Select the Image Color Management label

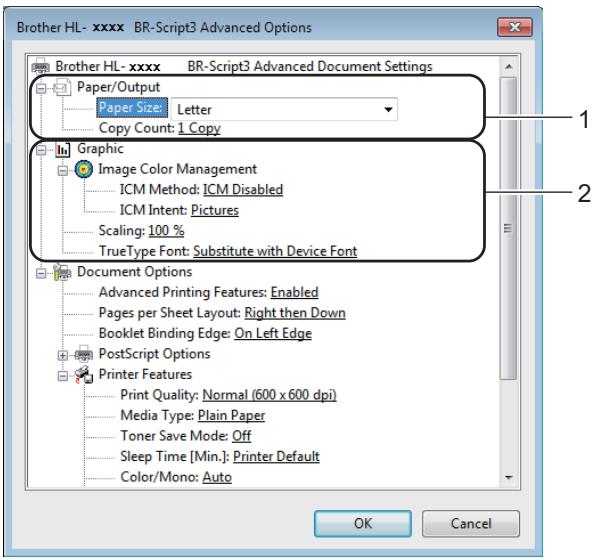tap(177, 169)
